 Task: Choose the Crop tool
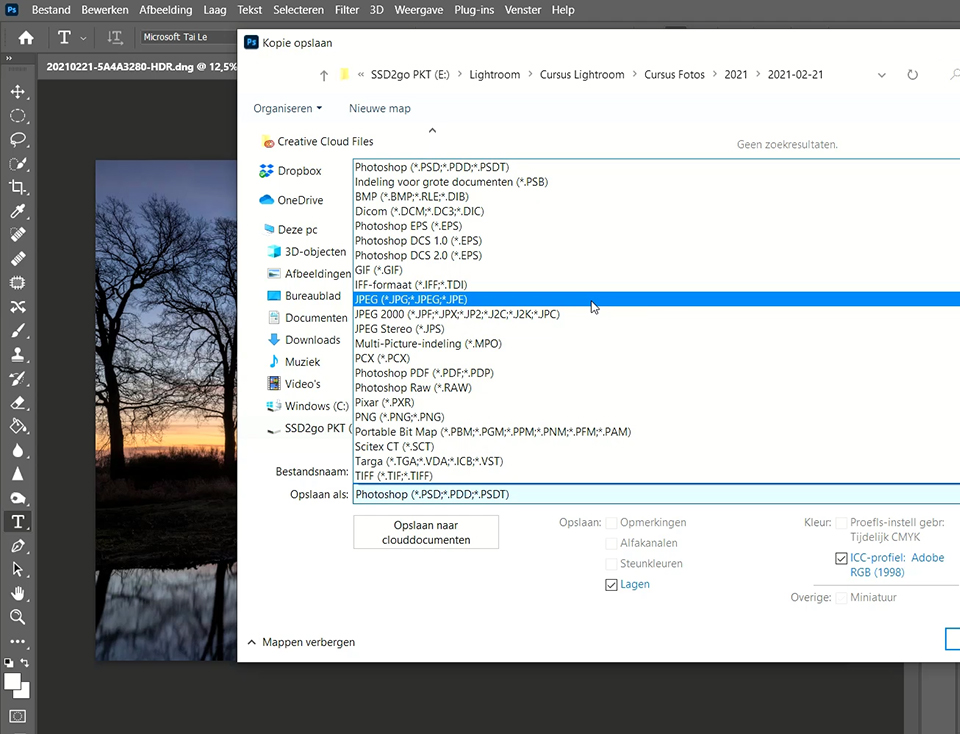[18, 187]
